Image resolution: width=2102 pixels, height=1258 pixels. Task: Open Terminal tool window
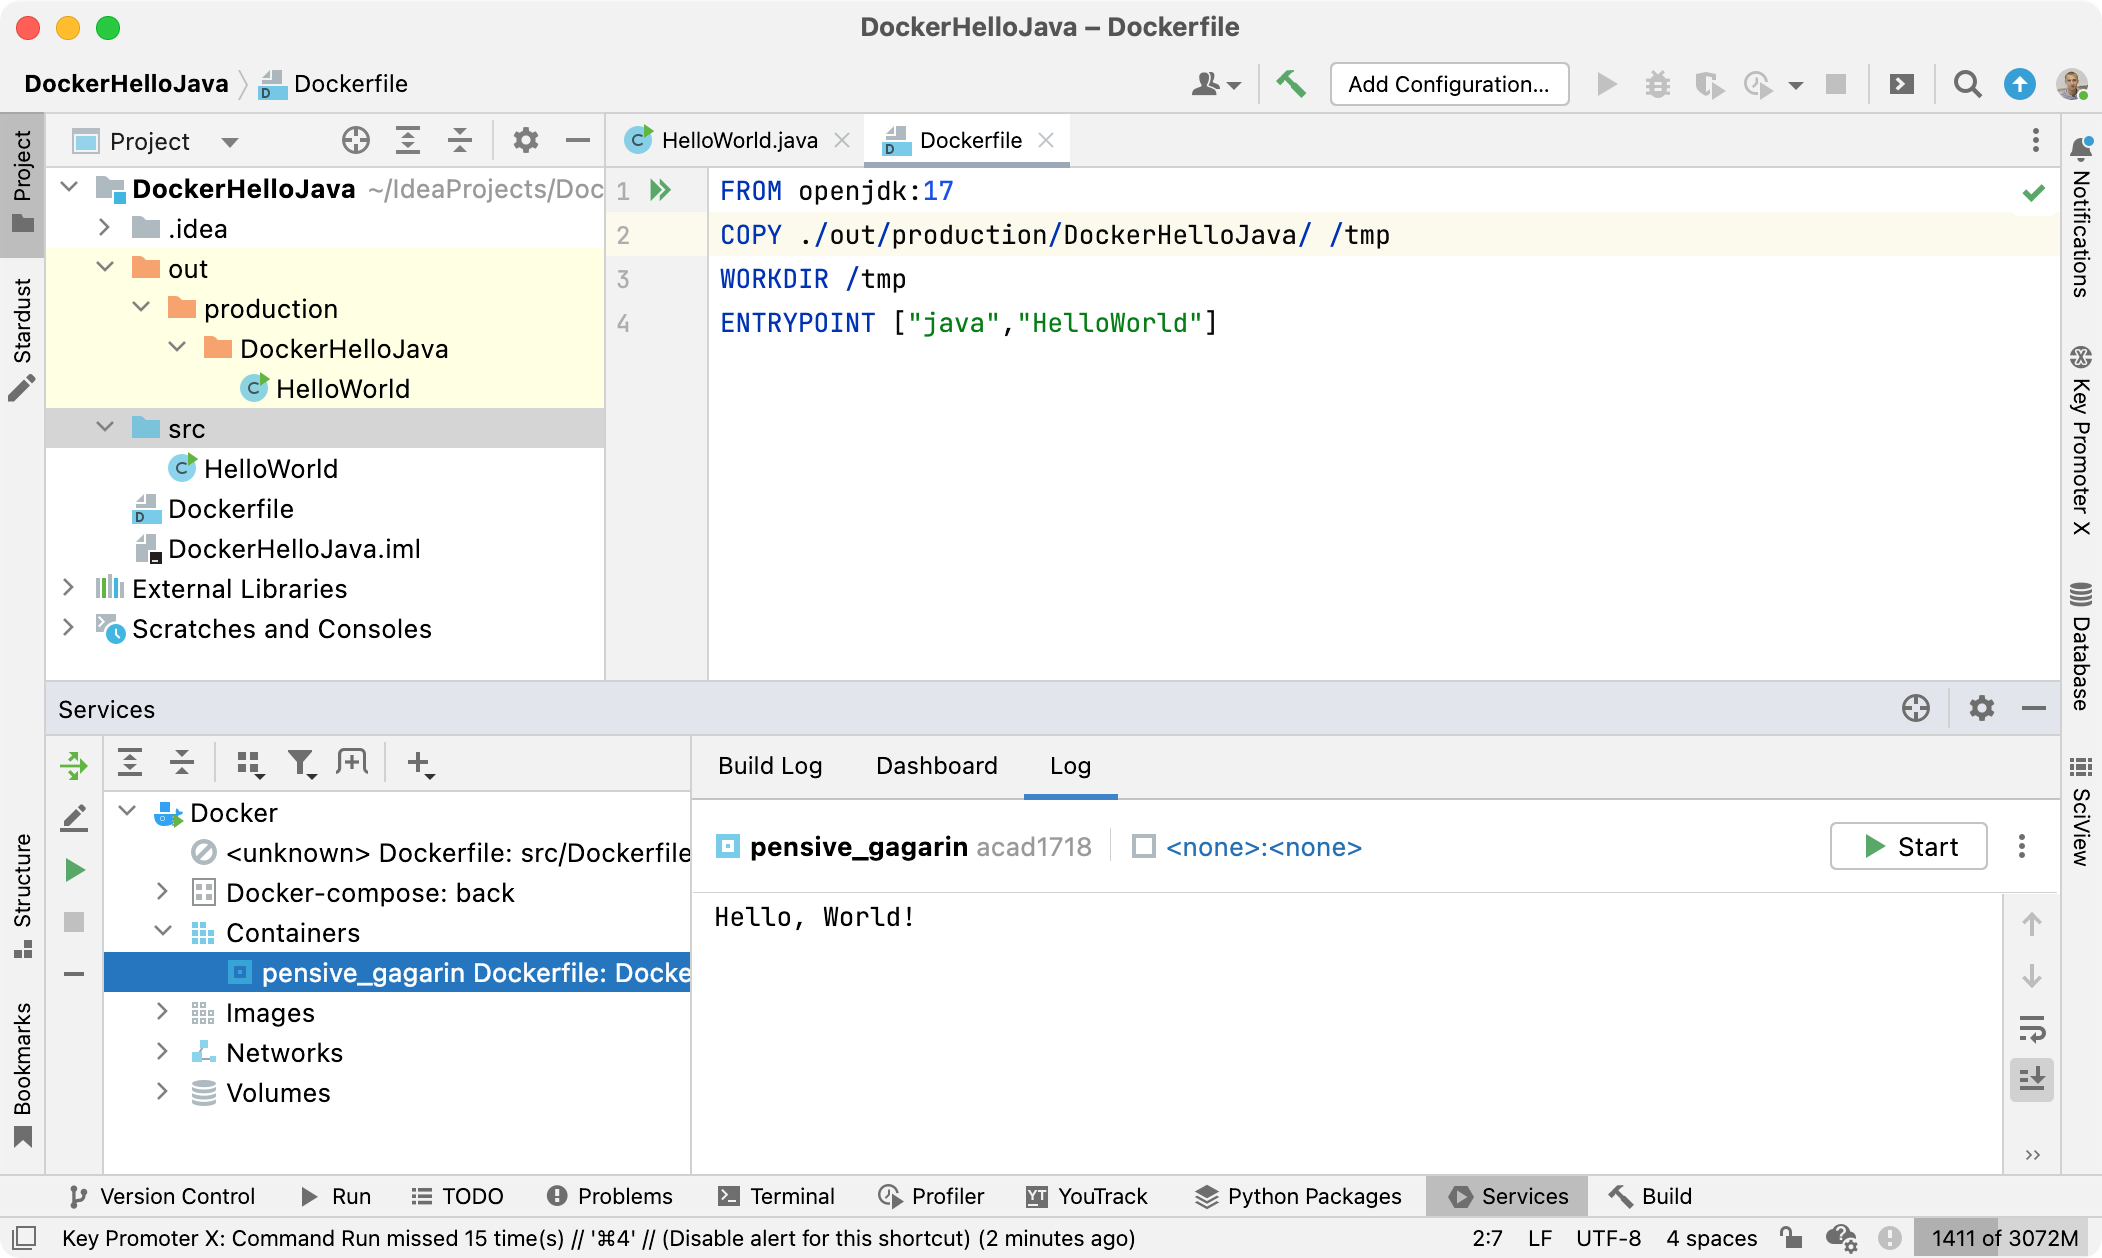776,1196
